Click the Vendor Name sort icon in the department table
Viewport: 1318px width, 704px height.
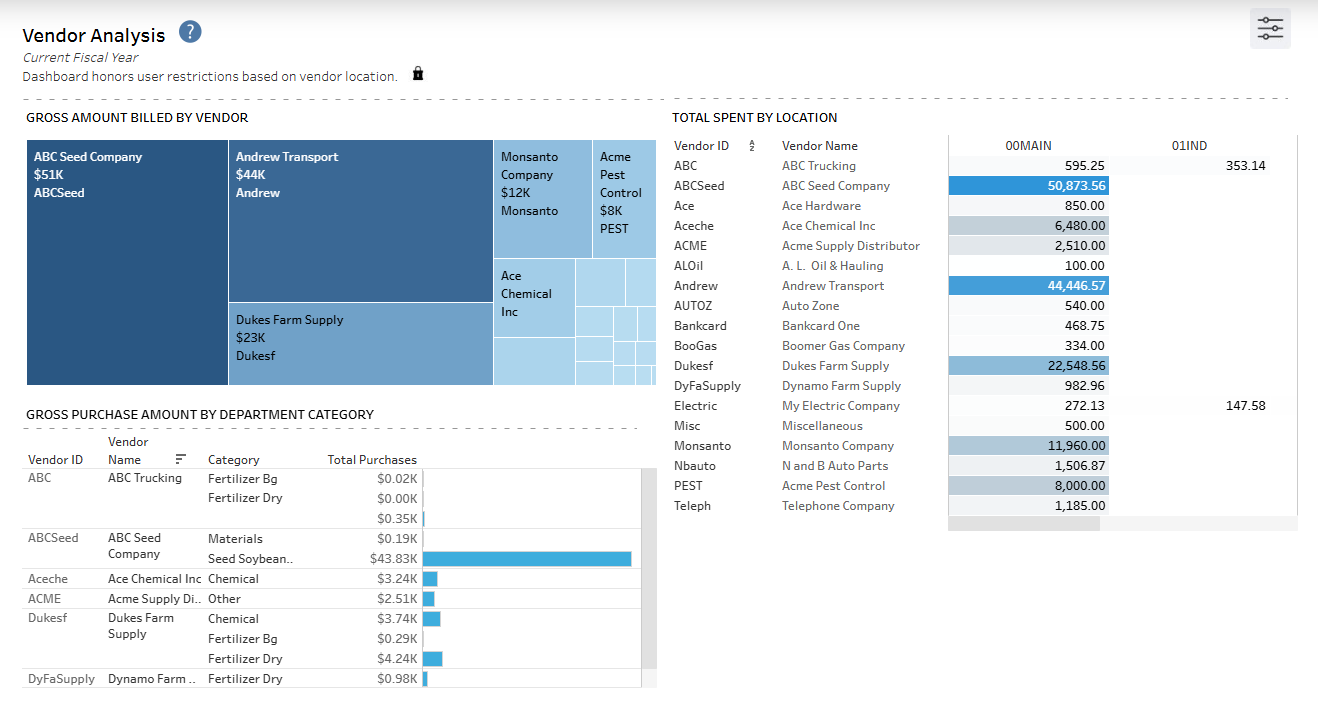pyautogui.click(x=181, y=459)
